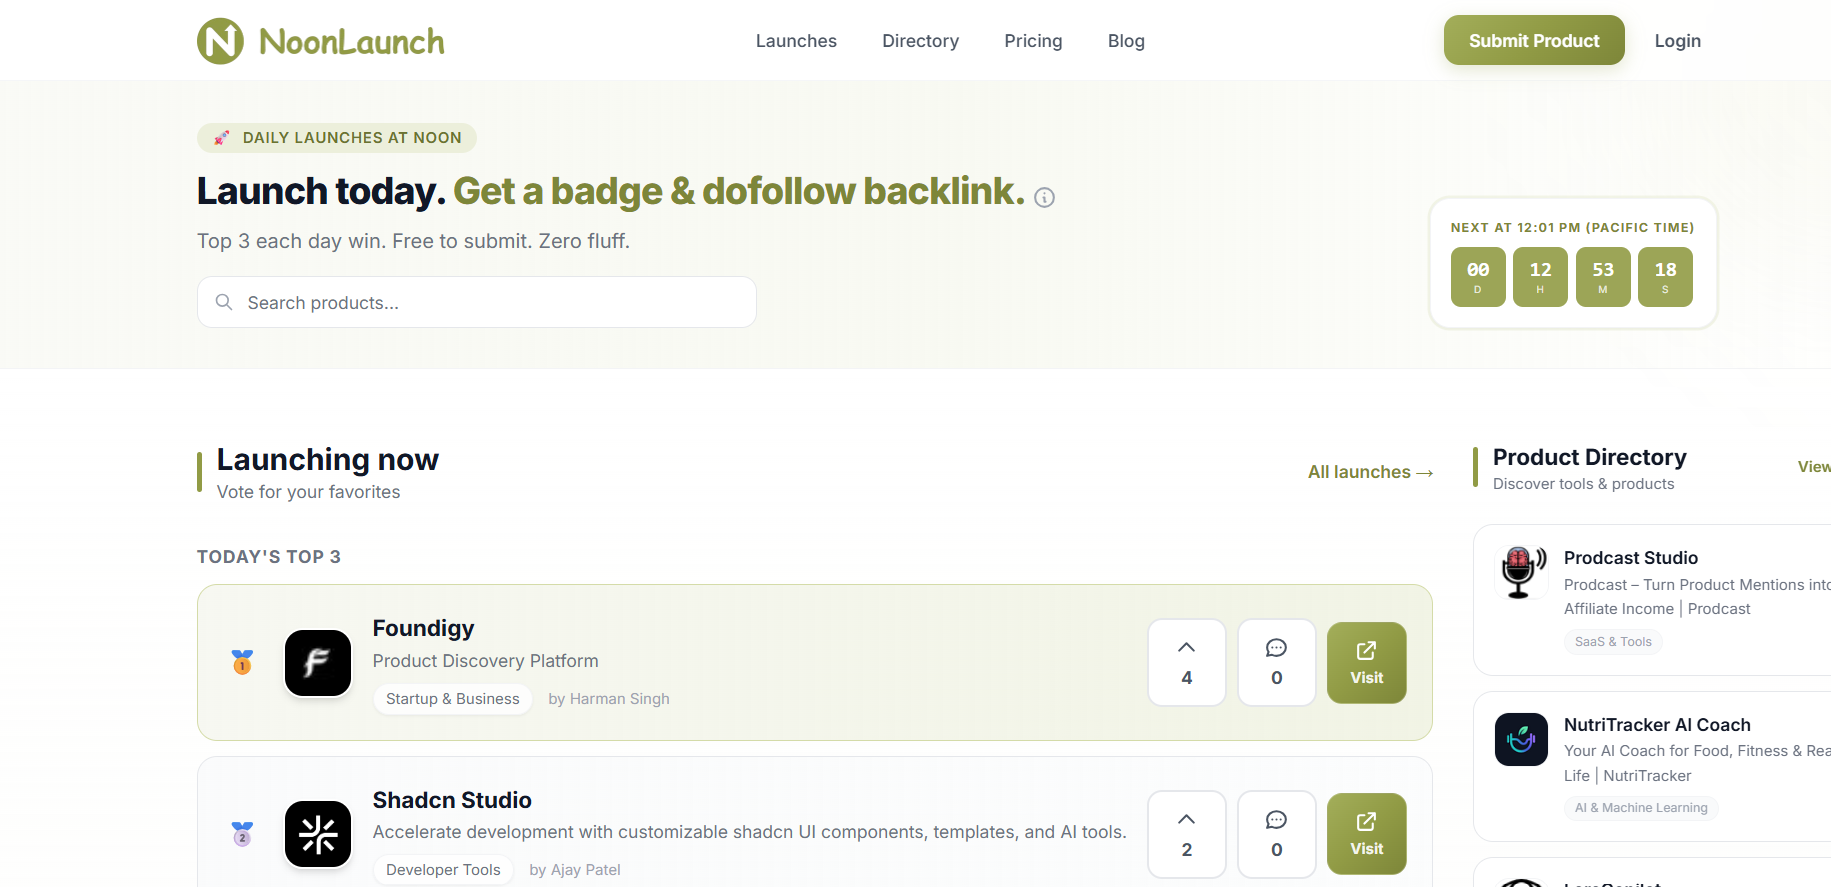The width and height of the screenshot is (1831, 887).
Task: Select the SaaS & Tools tag
Action: pos(1613,642)
